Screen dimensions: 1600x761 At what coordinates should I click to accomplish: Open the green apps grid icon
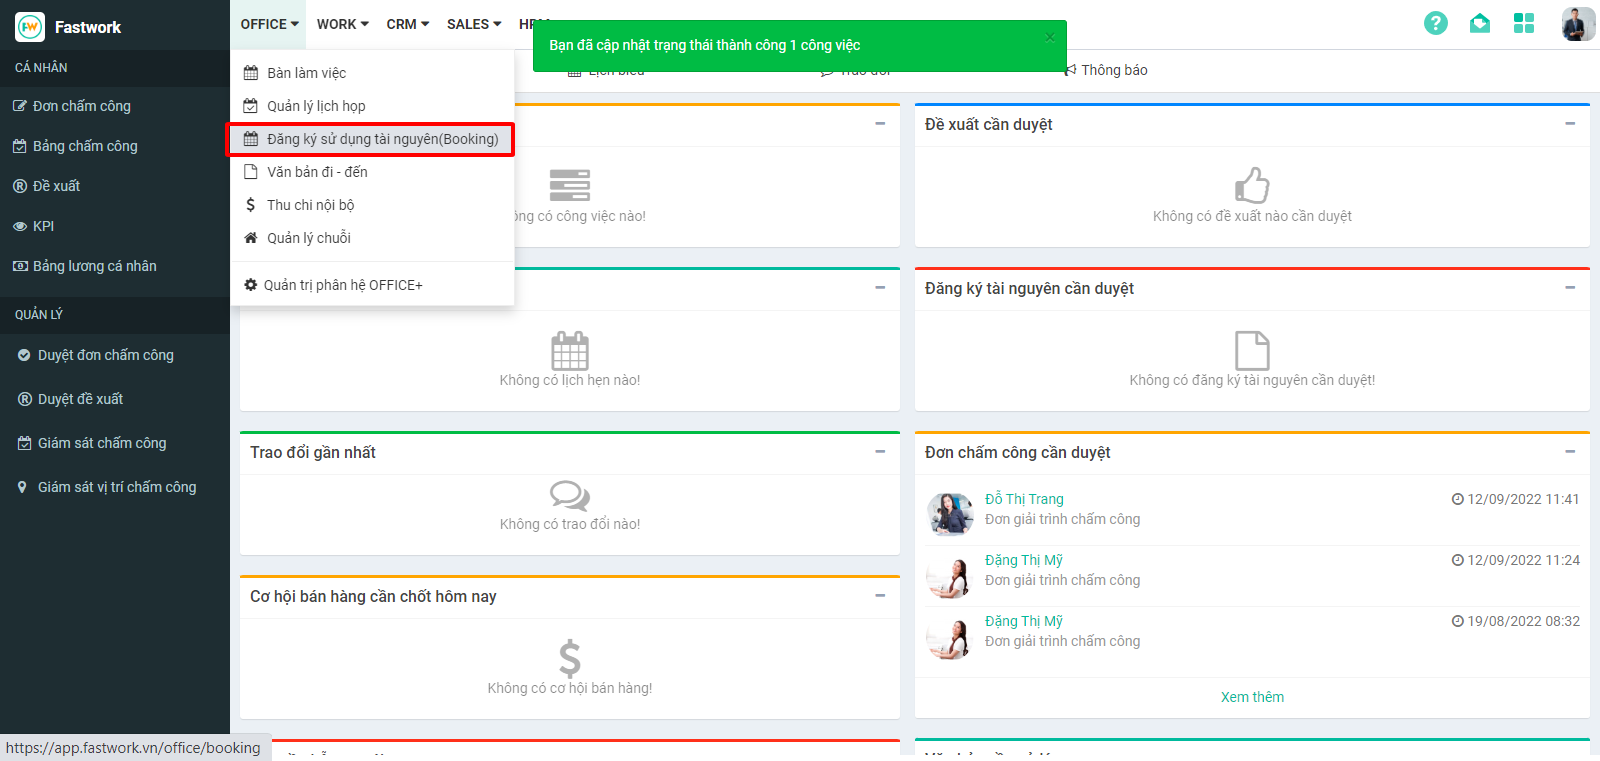point(1523,23)
